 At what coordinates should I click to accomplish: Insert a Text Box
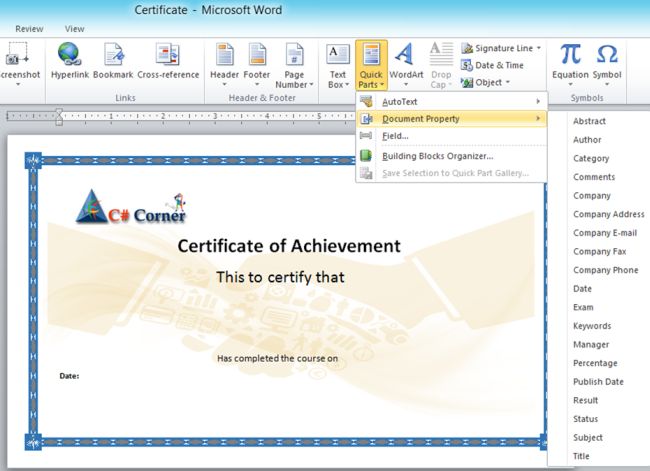tap(338, 65)
